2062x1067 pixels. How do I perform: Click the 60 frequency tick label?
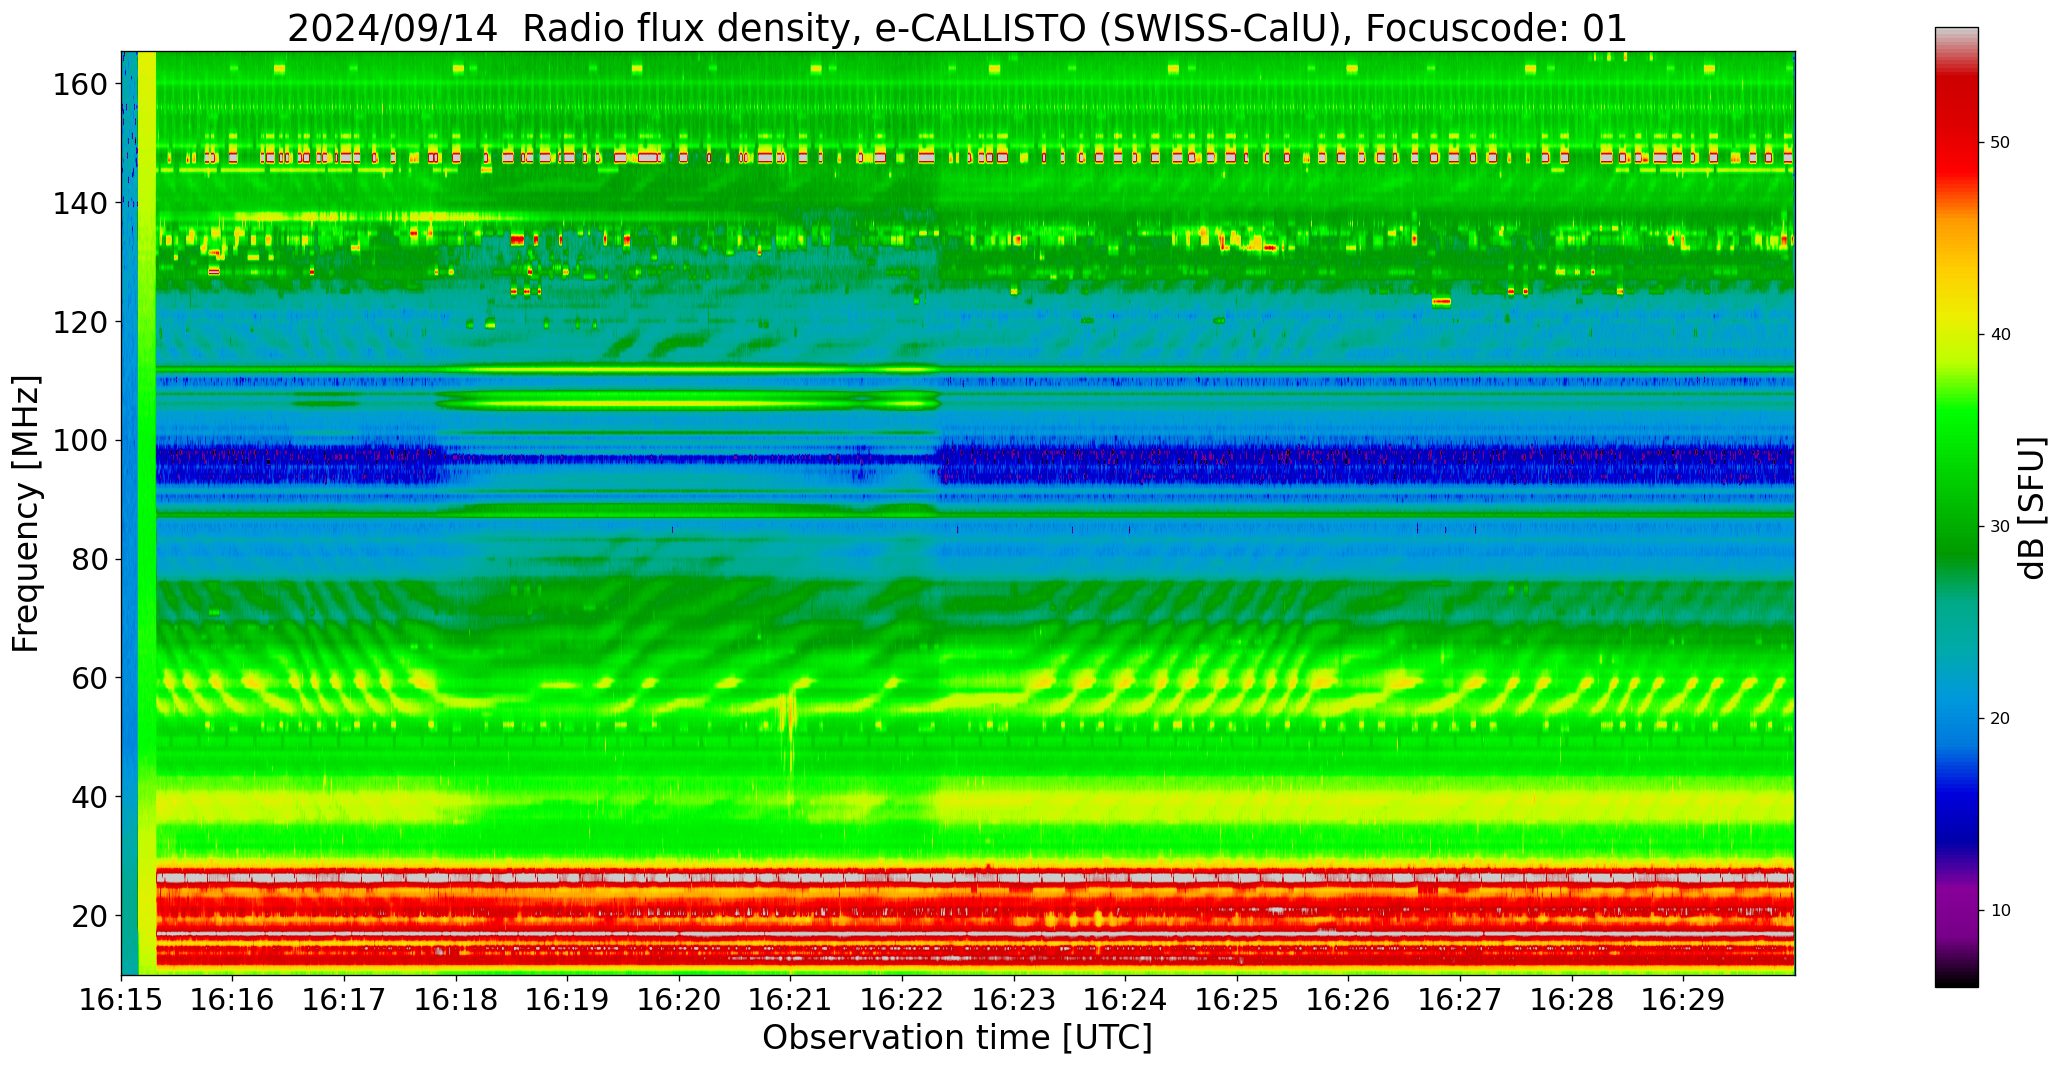(89, 678)
